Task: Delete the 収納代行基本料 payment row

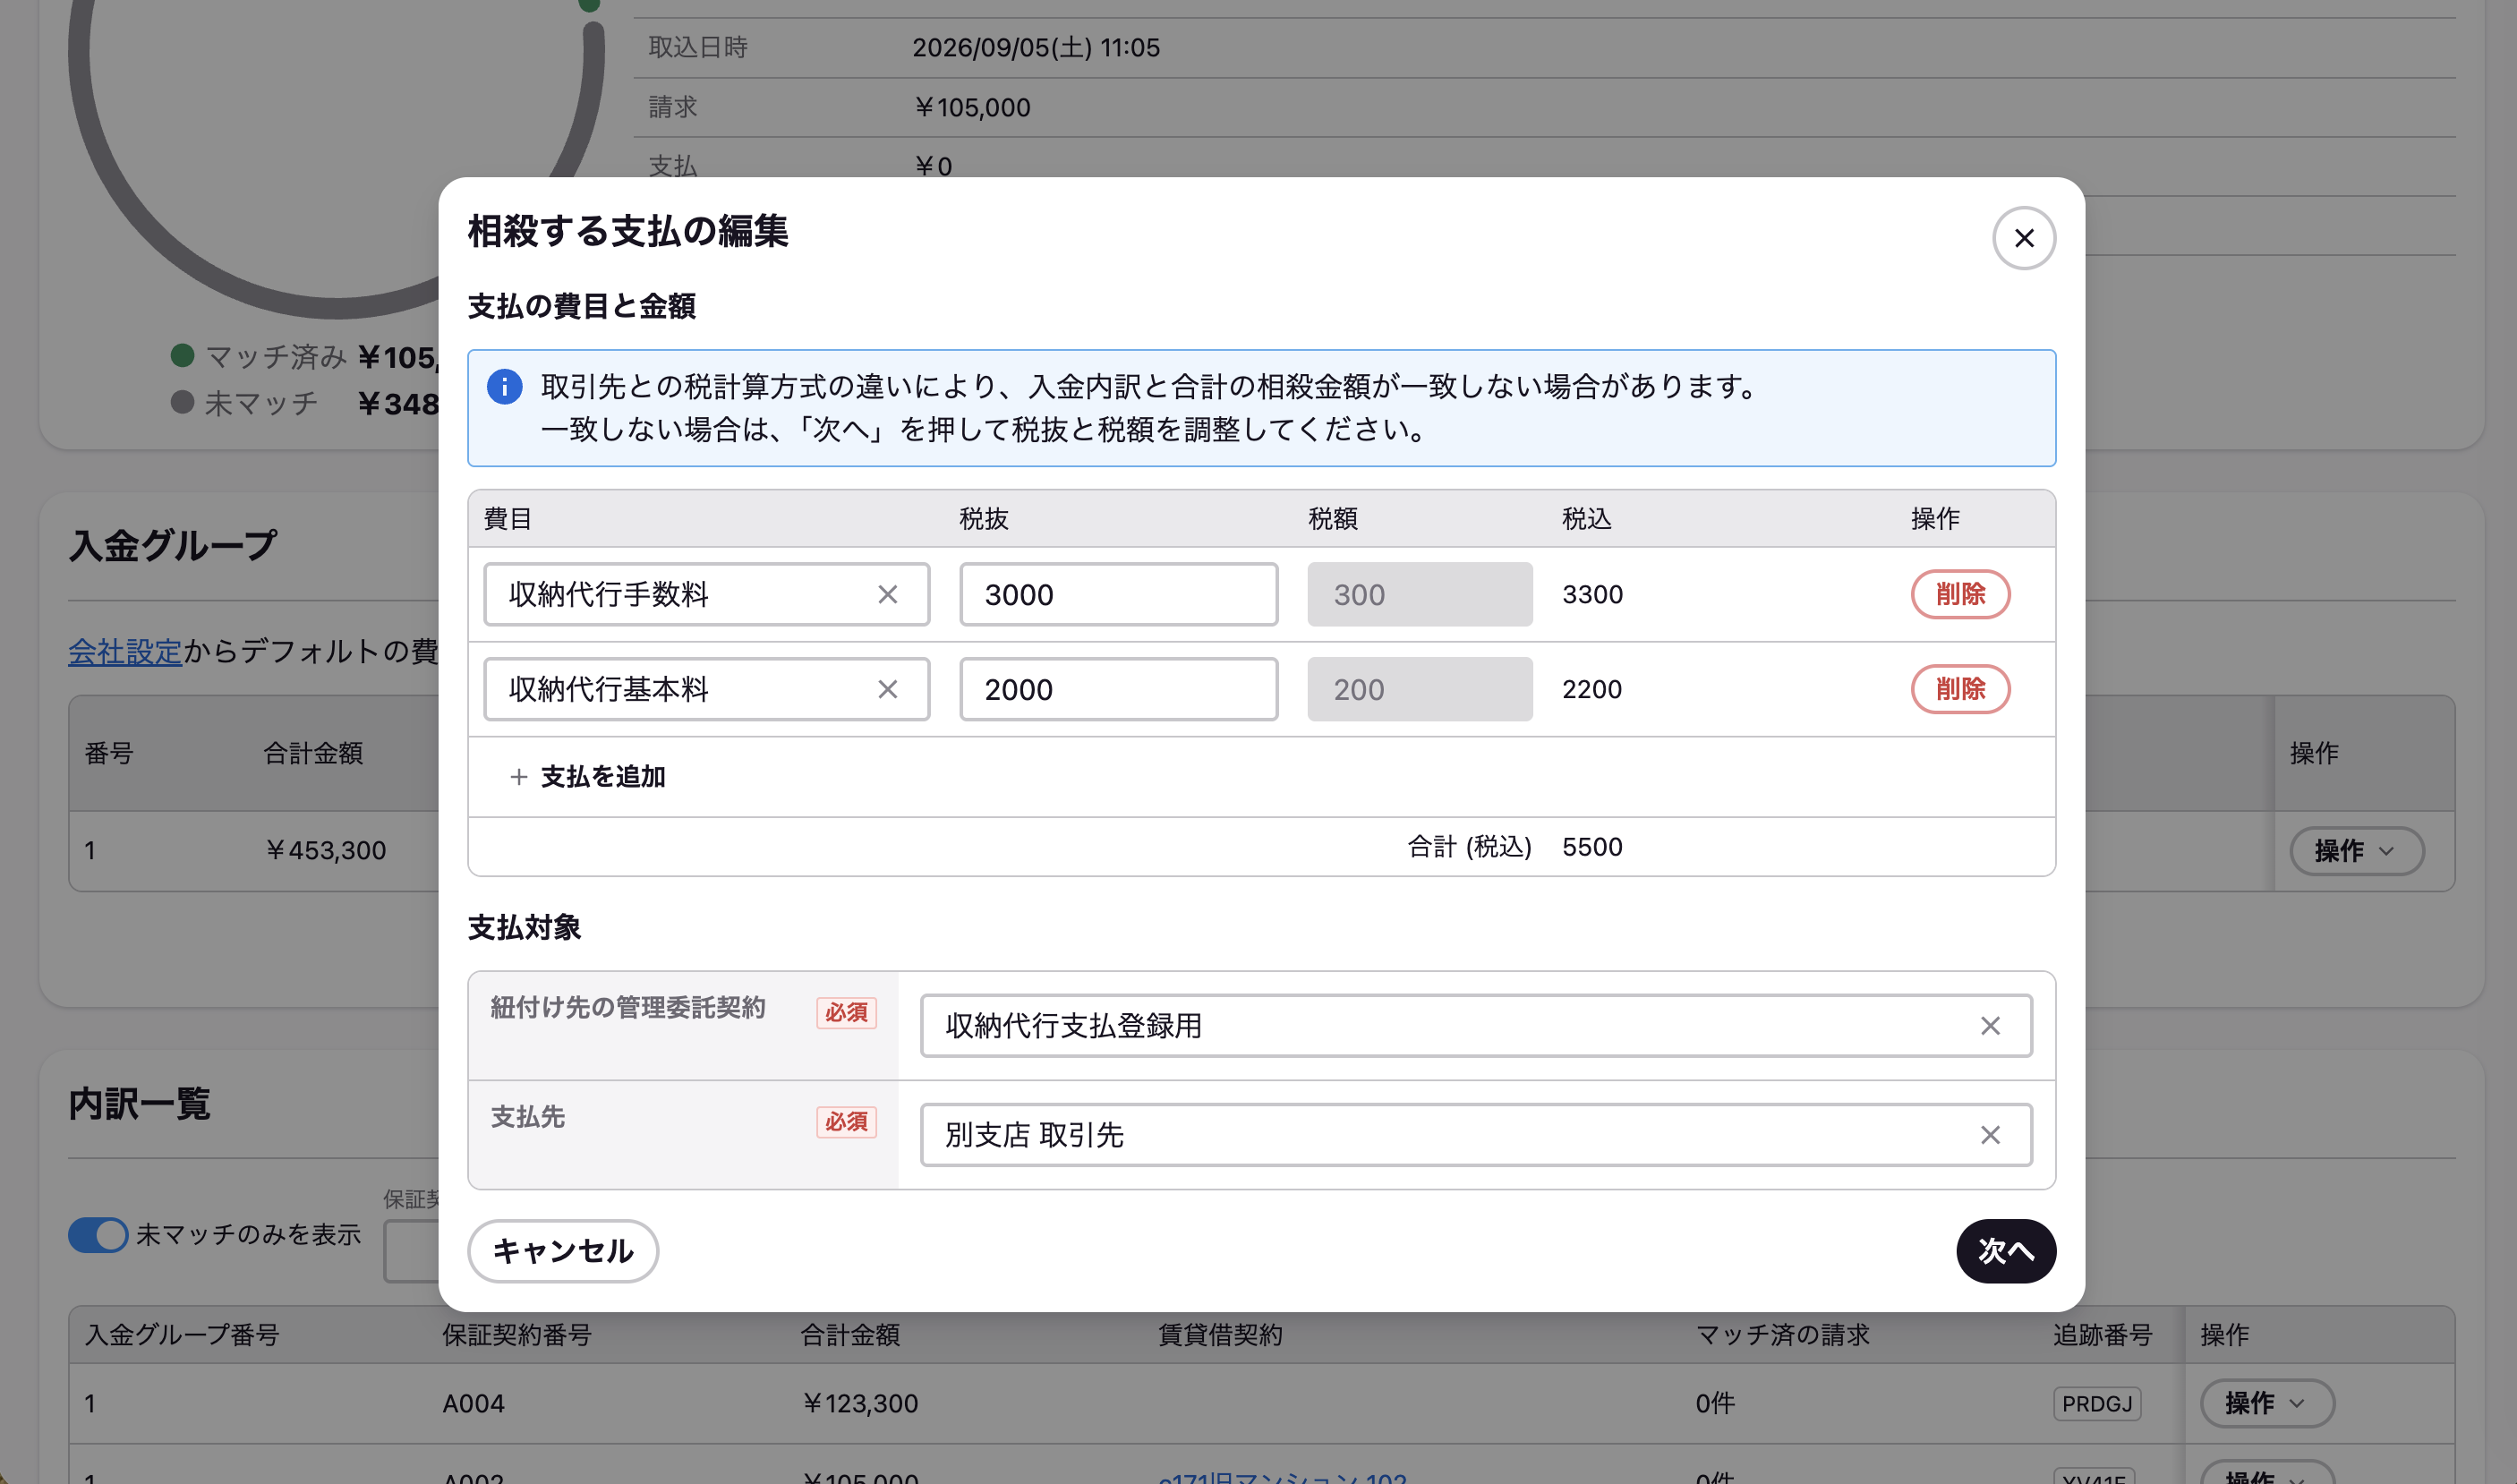Action: pos(1960,690)
